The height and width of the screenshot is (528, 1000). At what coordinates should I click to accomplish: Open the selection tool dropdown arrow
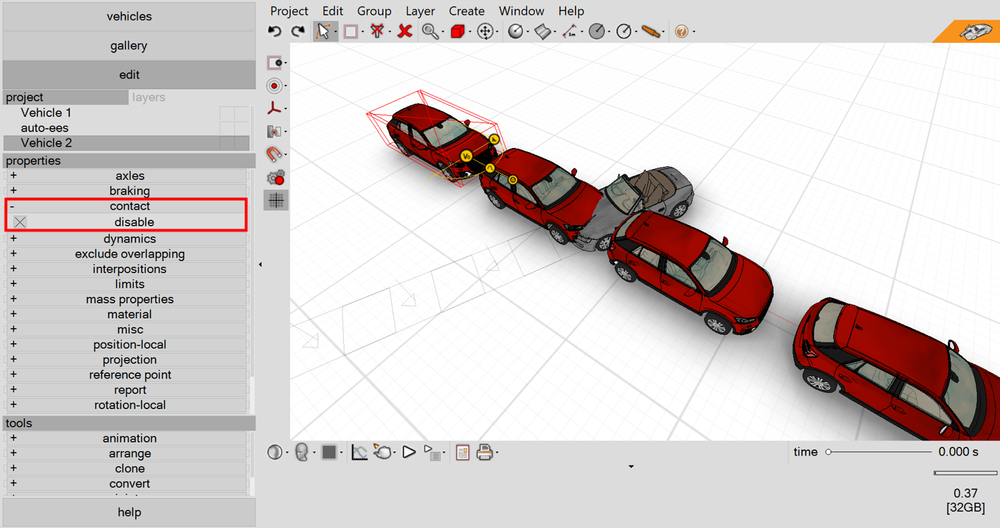[335, 32]
